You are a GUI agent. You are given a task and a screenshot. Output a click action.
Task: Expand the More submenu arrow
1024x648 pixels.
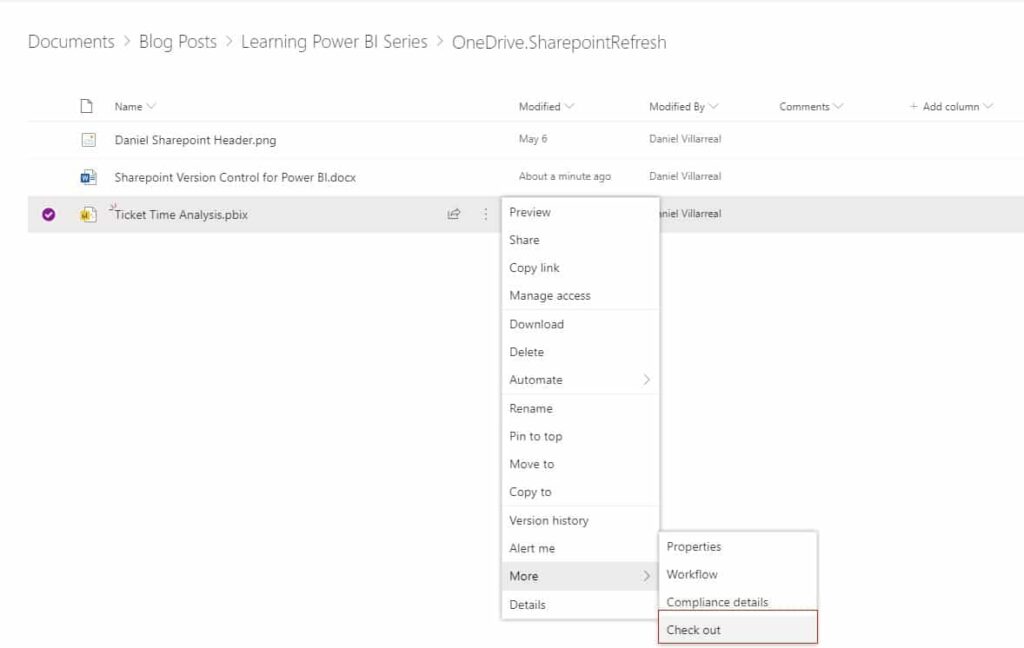(x=646, y=575)
